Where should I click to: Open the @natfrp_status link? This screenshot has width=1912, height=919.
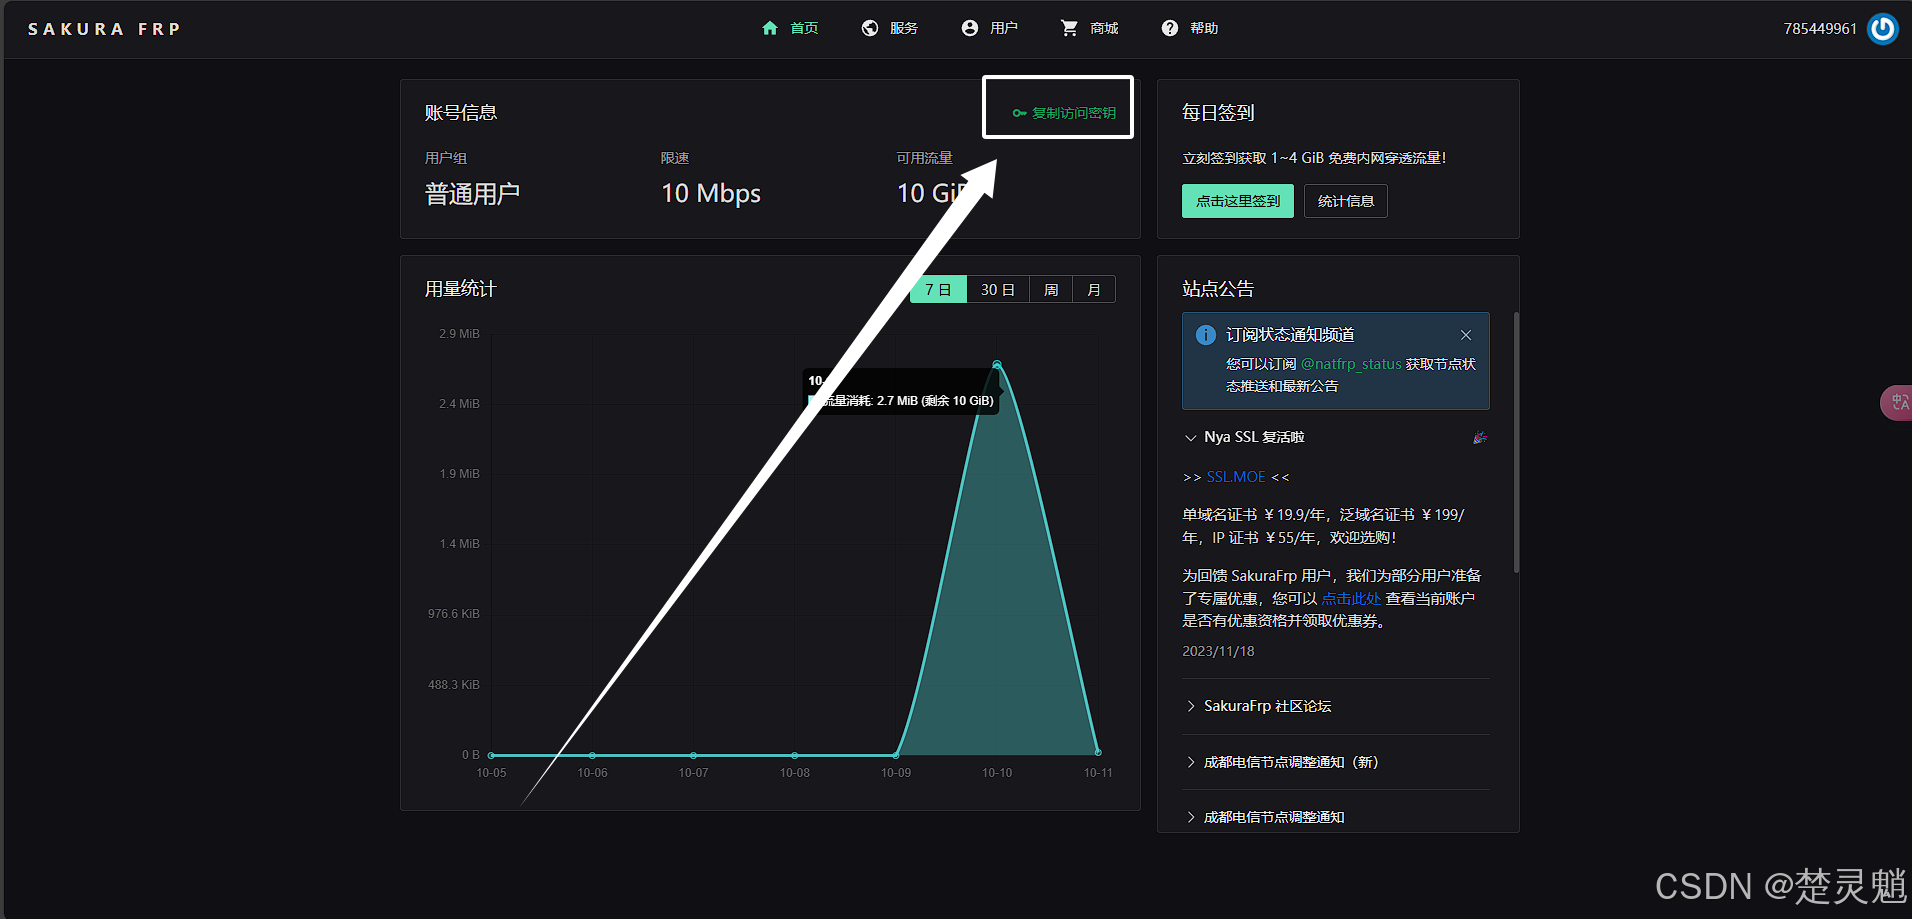[x=1351, y=364]
